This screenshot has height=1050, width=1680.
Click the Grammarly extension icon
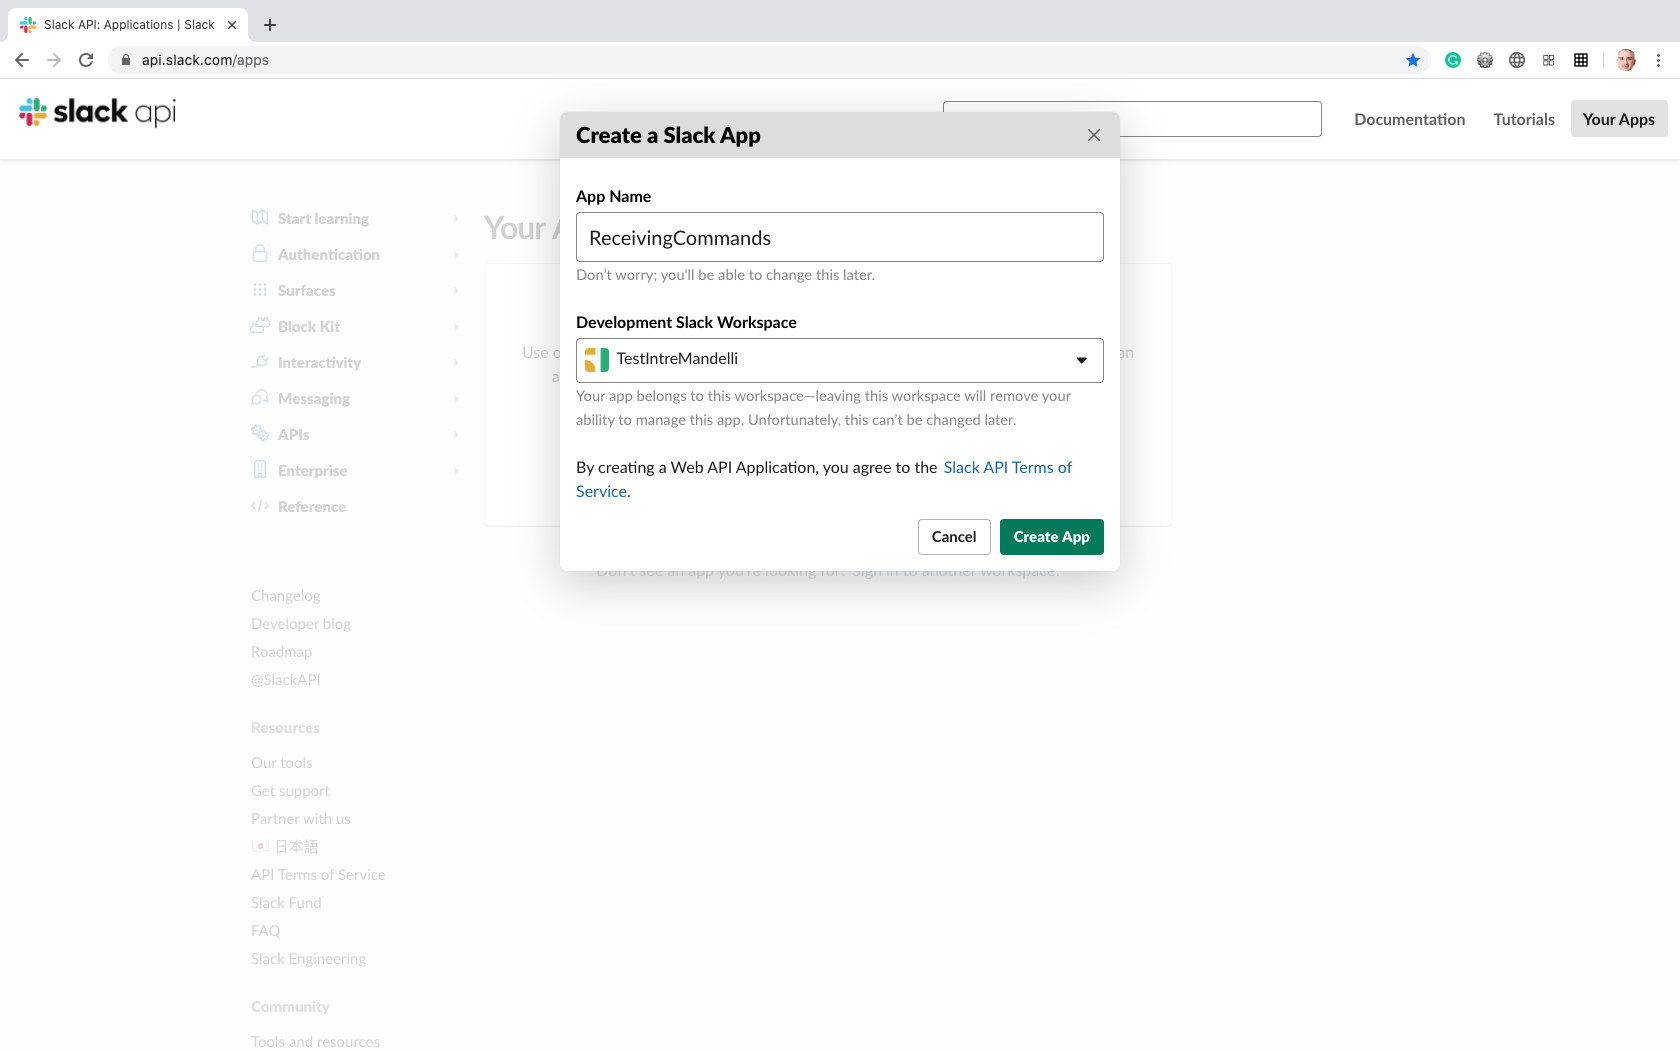tap(1453, 60)
